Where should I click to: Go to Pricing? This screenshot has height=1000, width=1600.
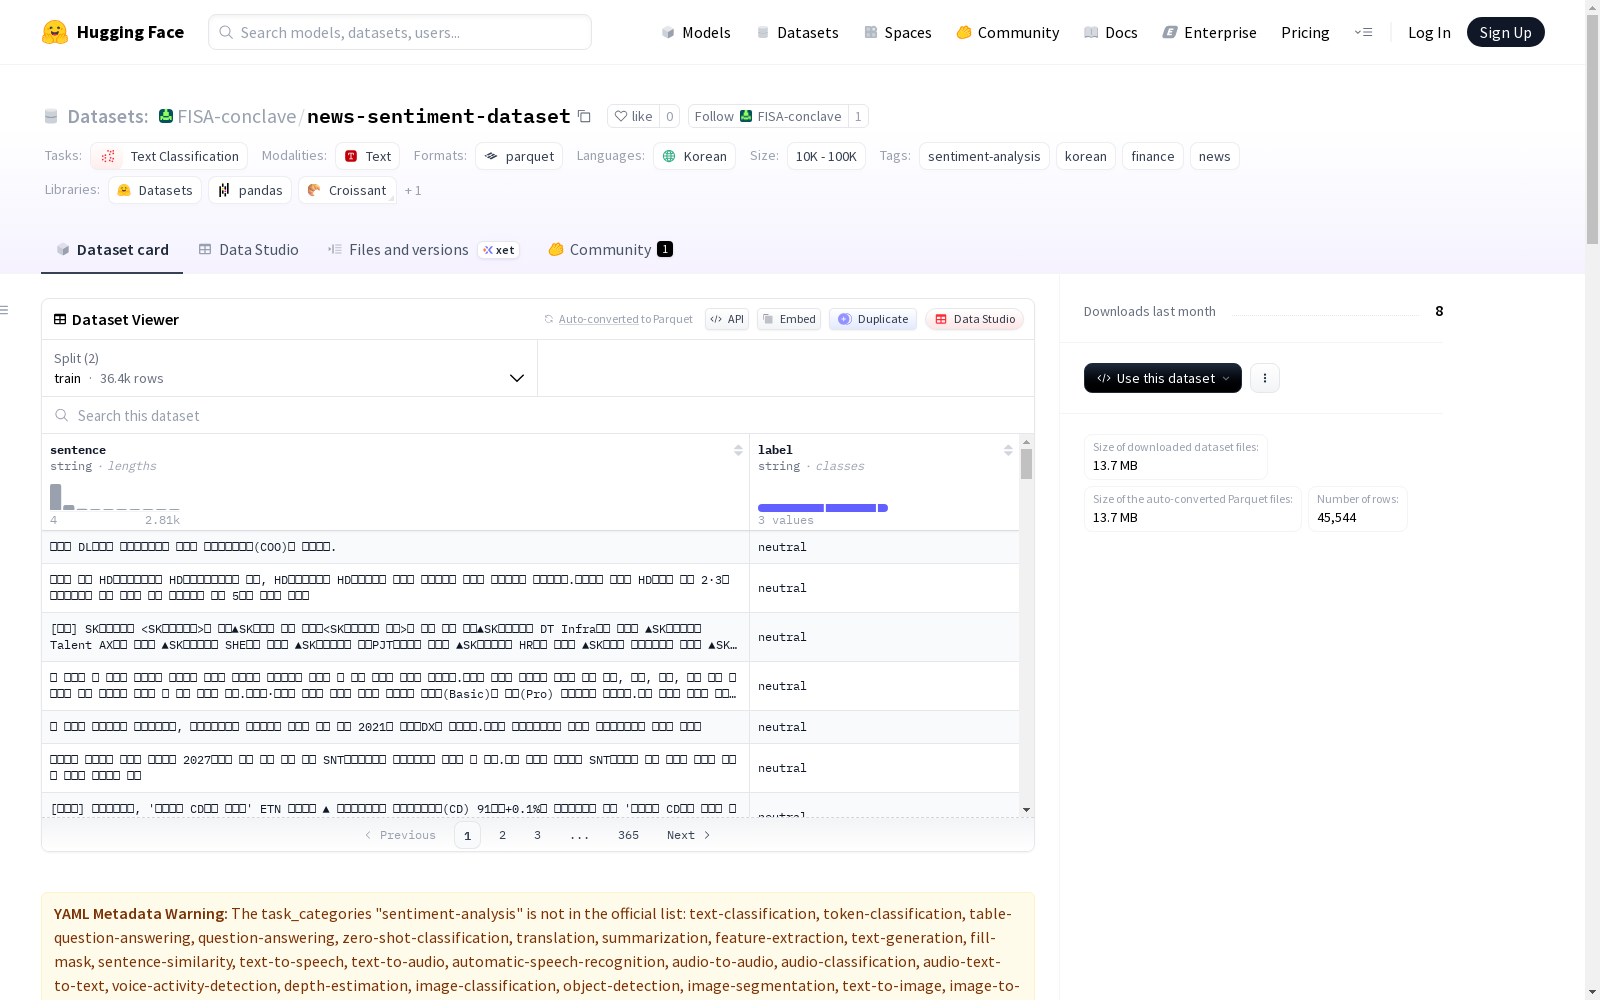[1305, 32]
